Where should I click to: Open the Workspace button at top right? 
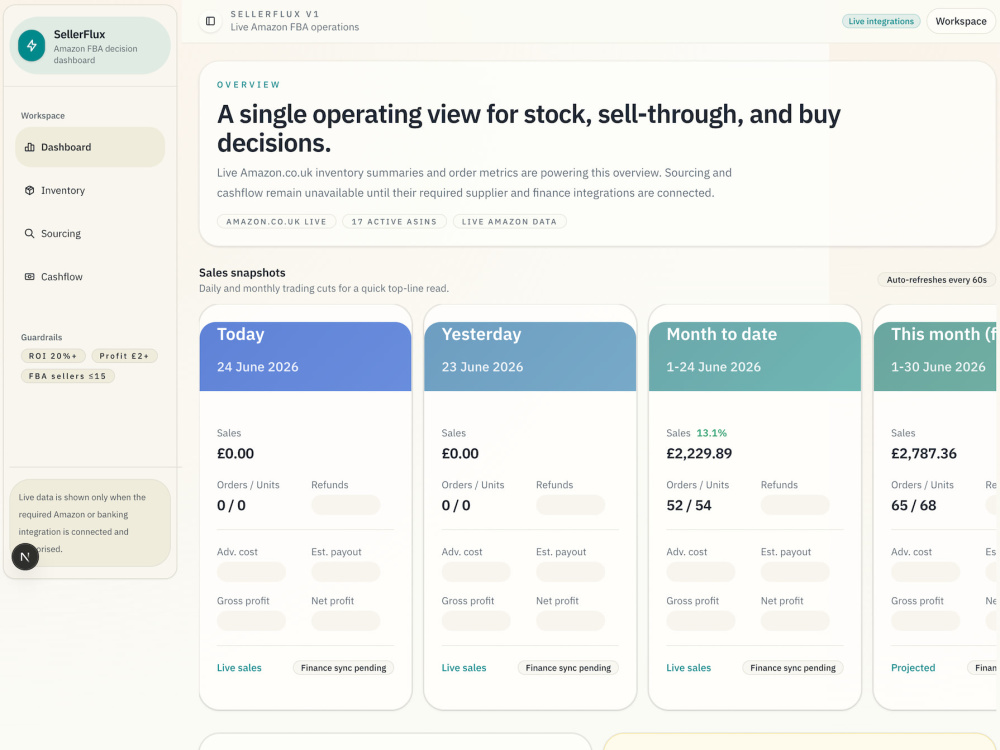click(x=960, y=21)
